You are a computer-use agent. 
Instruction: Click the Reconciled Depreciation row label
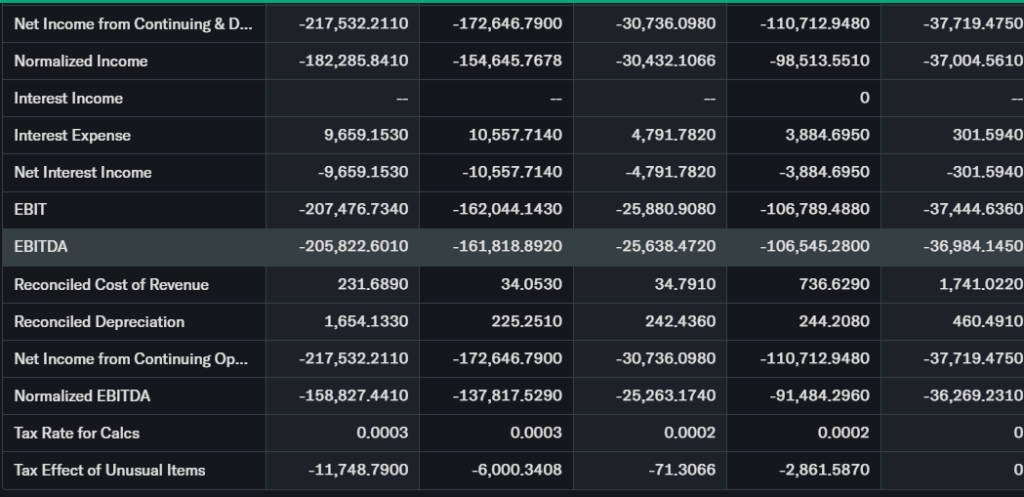coord(99,322)
